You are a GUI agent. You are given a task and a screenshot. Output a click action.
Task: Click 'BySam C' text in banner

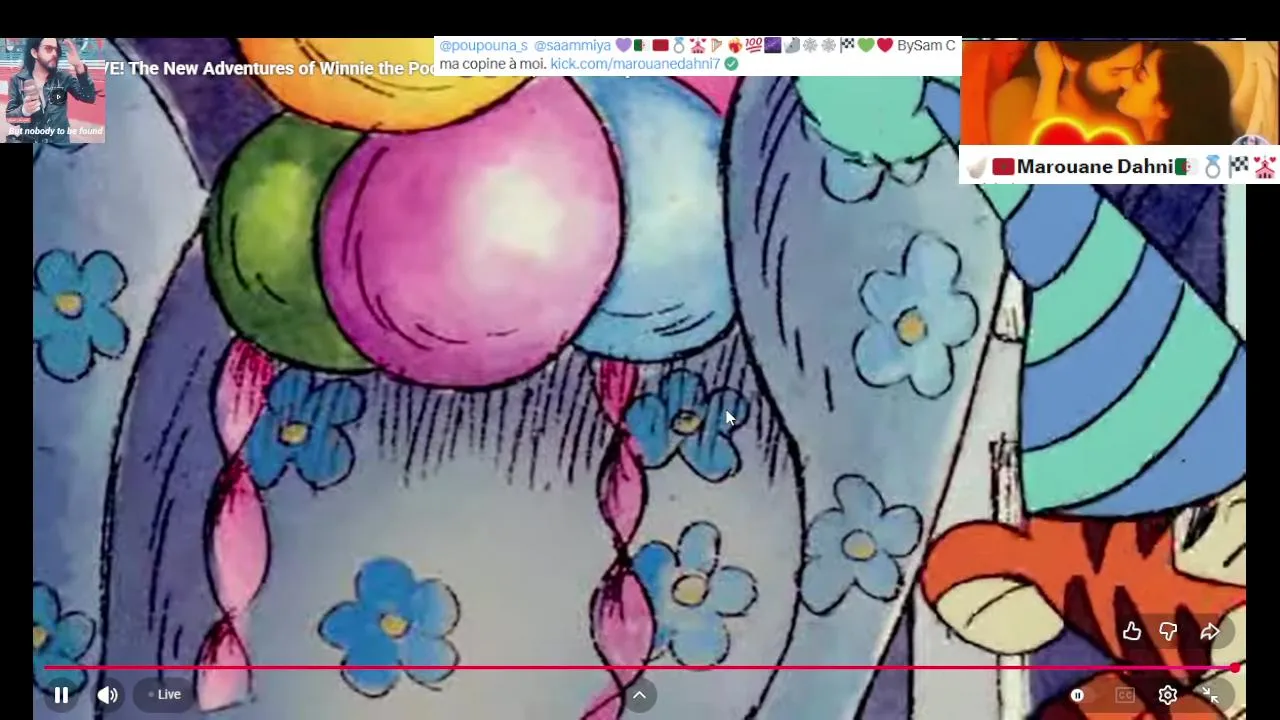pyautogui.click(x=926, y=45)
